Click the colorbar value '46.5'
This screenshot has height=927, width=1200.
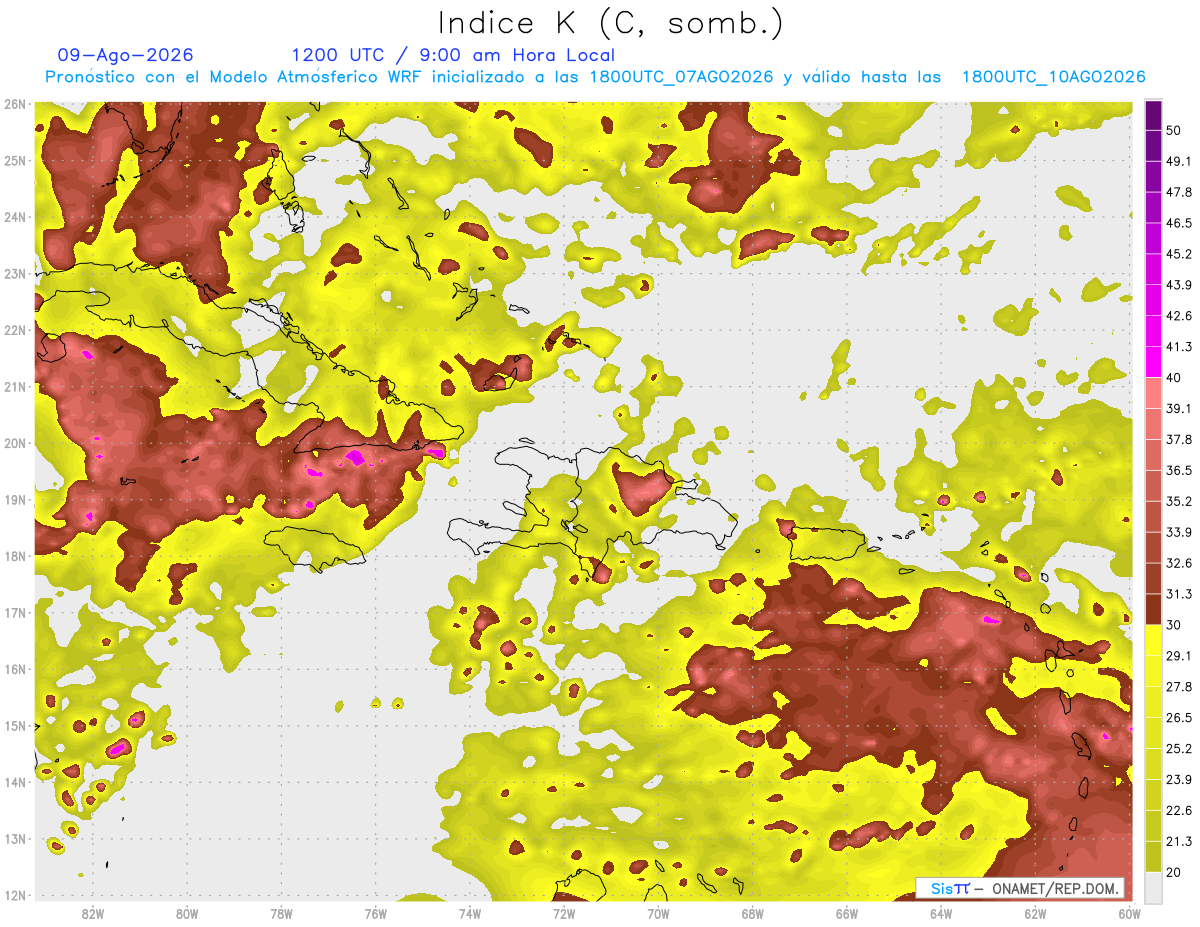pyautogui.click(x=1179, y=223)
